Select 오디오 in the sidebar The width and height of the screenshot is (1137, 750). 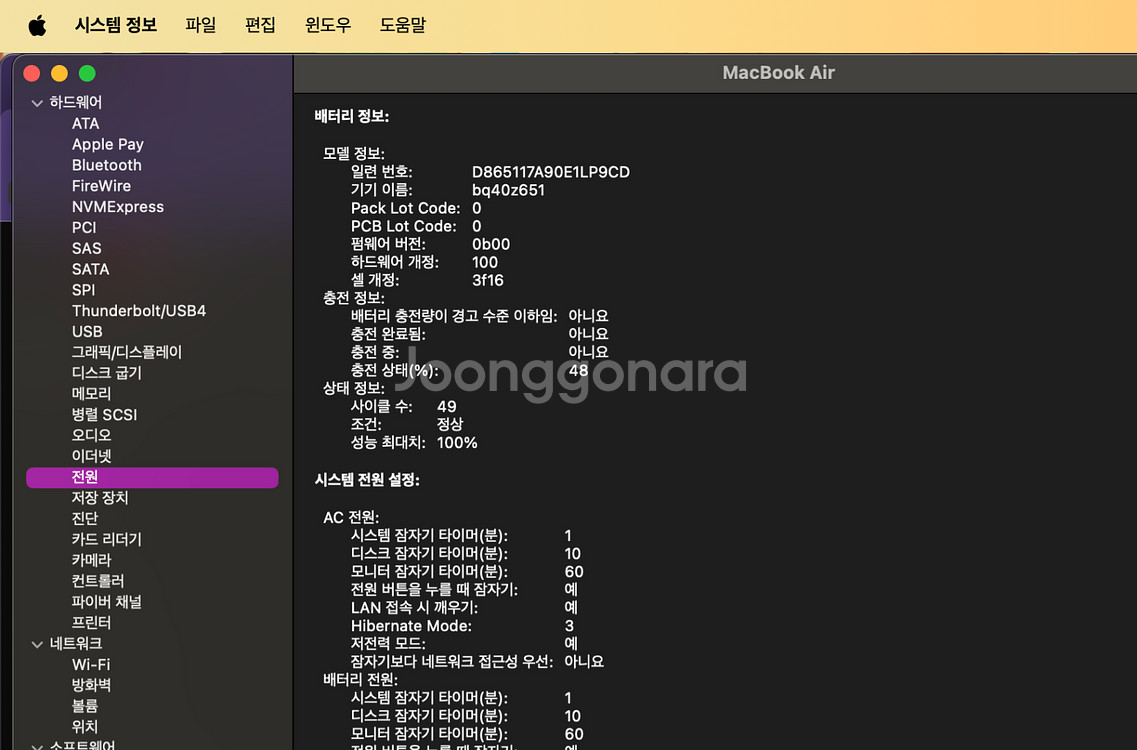(x=91, y=435)
